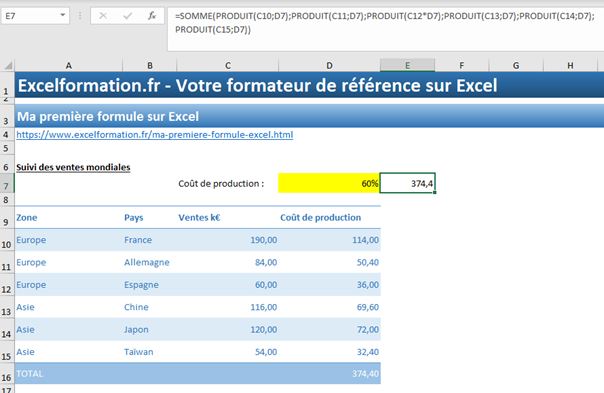This screenshot has width=604, height=393.
Task: Select the 'Japon' cell
Action: (149, 329)
